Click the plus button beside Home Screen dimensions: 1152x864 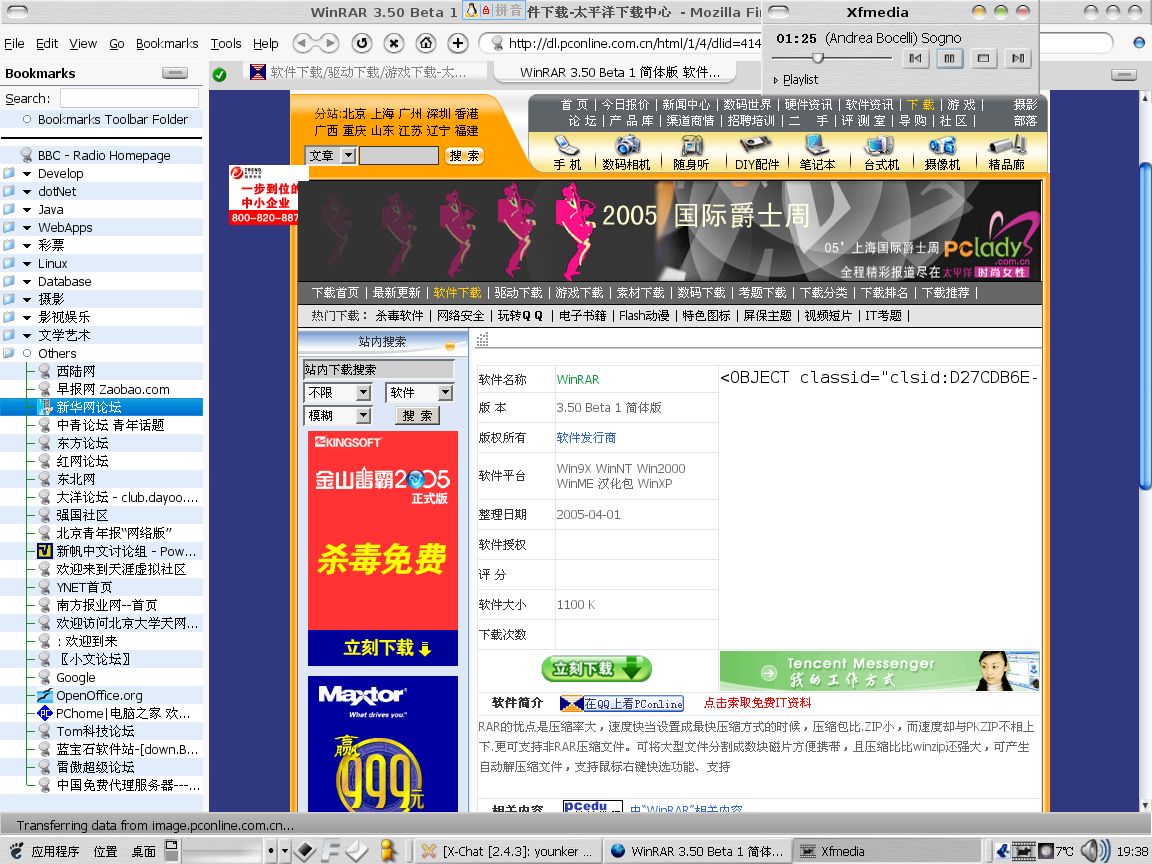pyautogui.click(x=458, y=43)
